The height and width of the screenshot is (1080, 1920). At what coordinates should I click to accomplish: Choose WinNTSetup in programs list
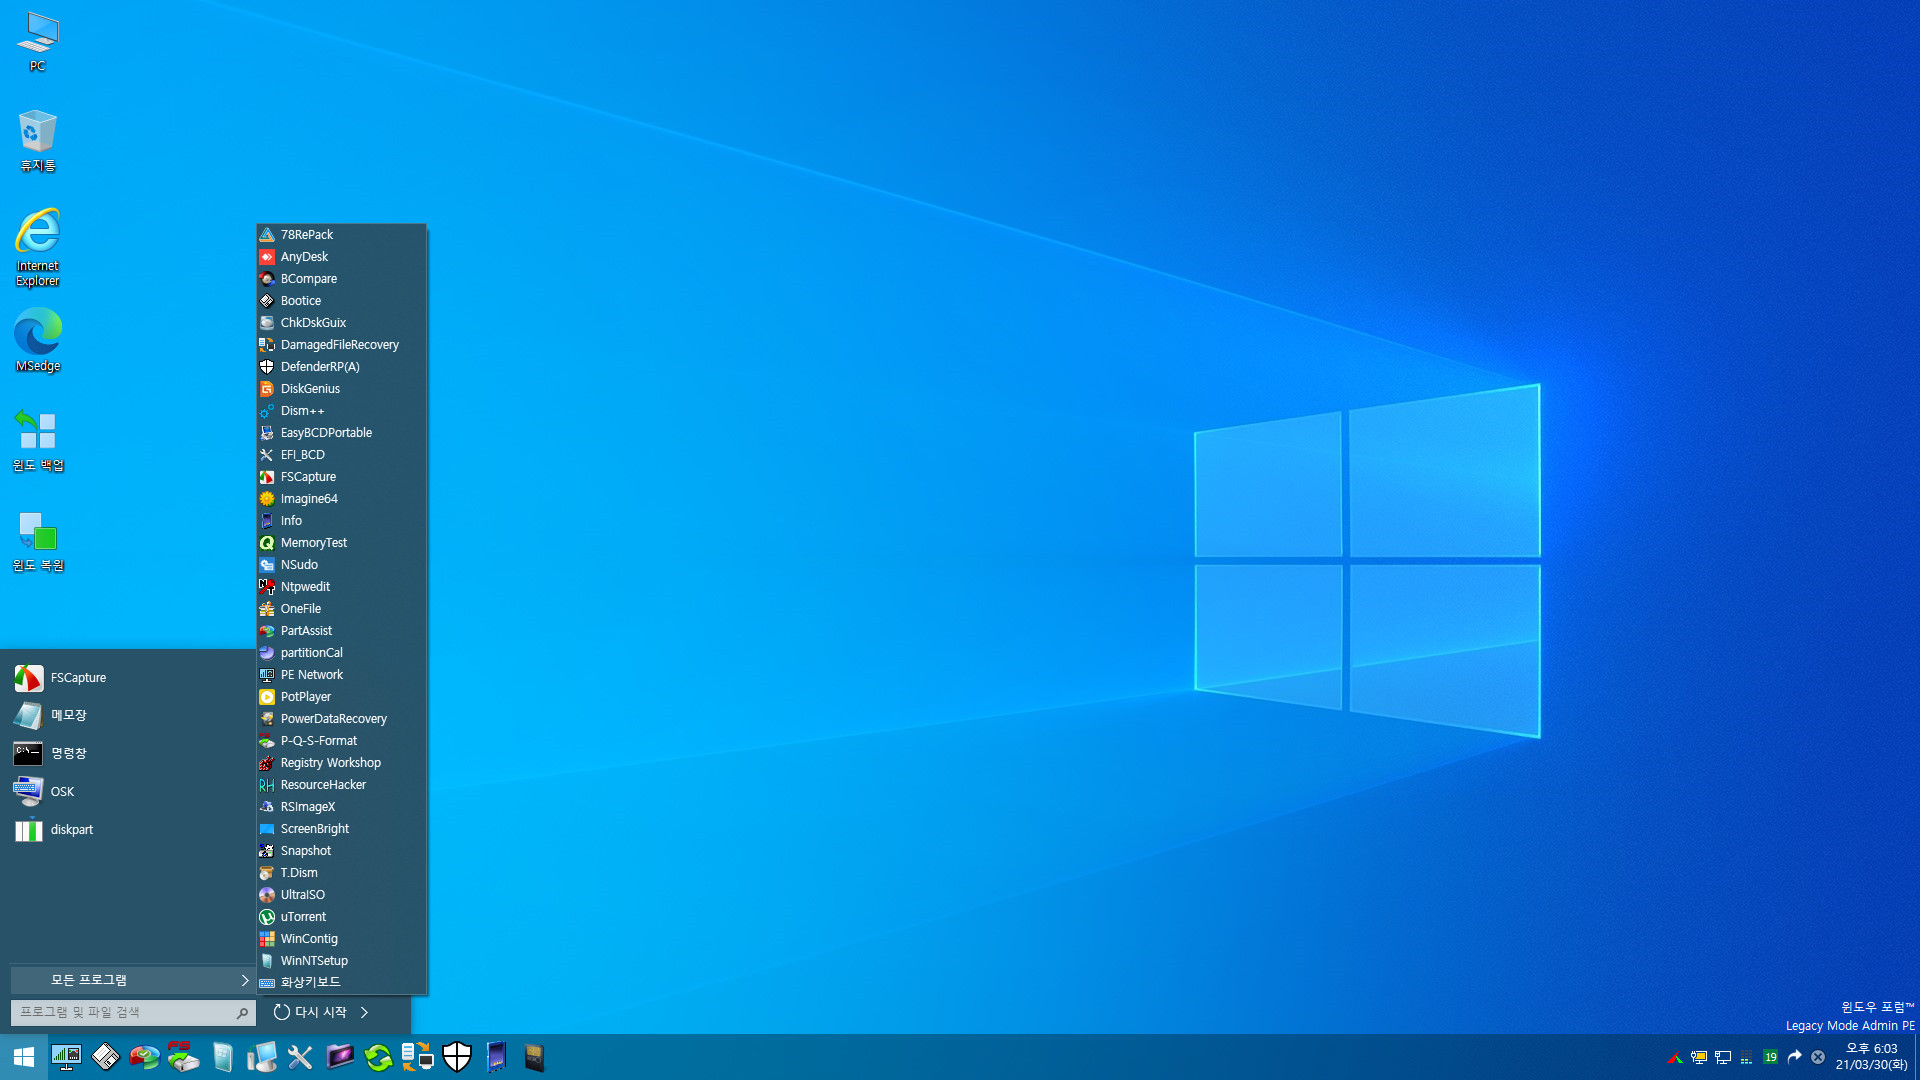tap(342, 961)
